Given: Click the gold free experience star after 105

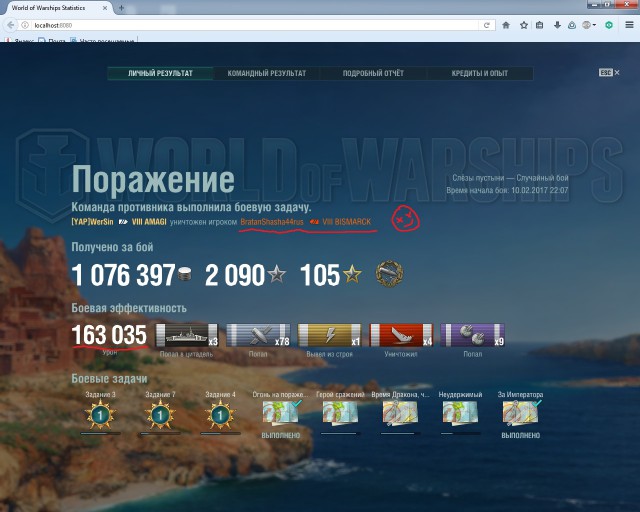Looking at the screenshot, I should (352, 274).
